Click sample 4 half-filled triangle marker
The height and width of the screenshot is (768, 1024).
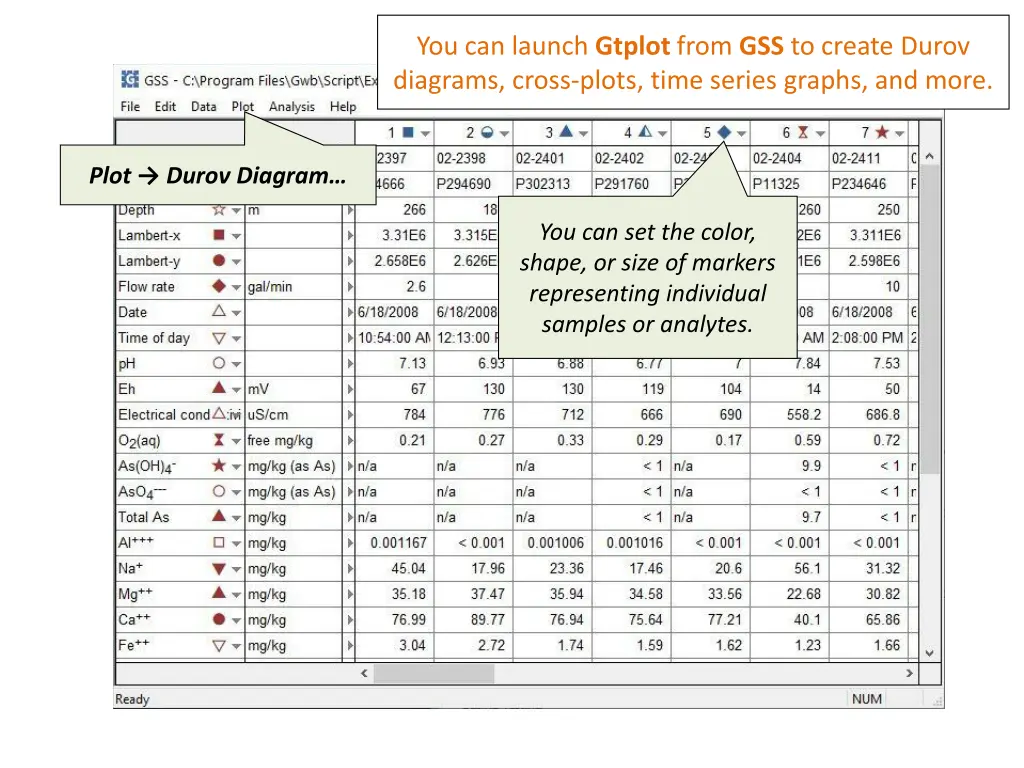(645, 132)
